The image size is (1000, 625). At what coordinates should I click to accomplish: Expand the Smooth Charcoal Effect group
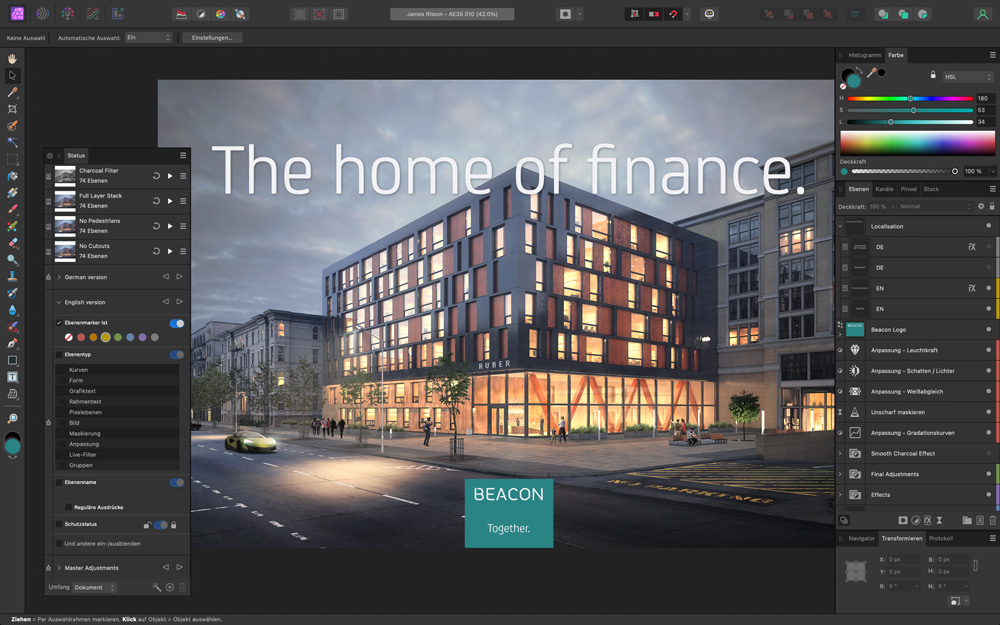(840, 453)
